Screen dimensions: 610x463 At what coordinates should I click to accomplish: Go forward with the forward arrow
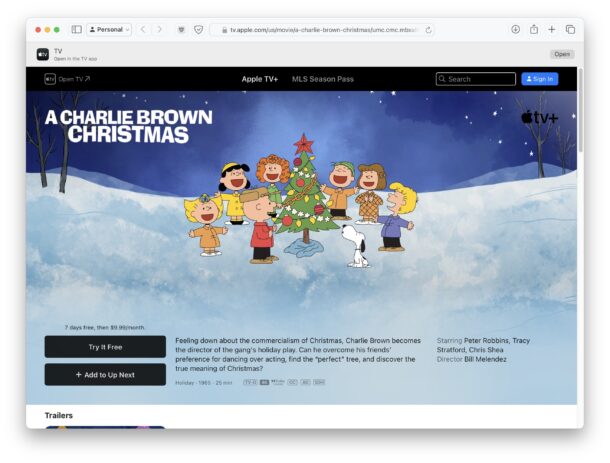click(x=159, y=30)
